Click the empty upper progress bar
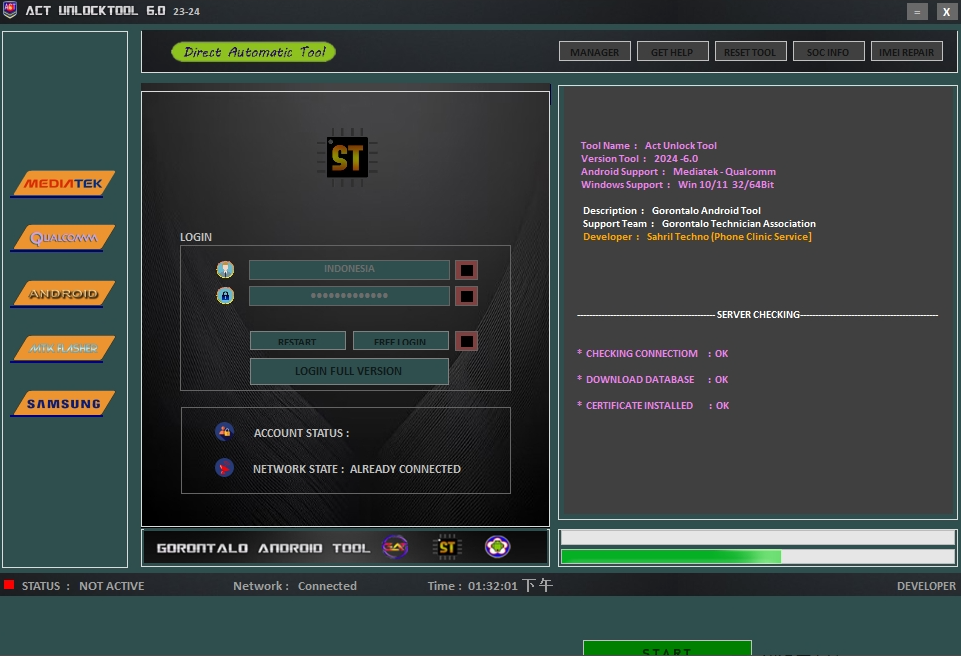This screenshot has height=656, width=961. [x=758, y=538]
